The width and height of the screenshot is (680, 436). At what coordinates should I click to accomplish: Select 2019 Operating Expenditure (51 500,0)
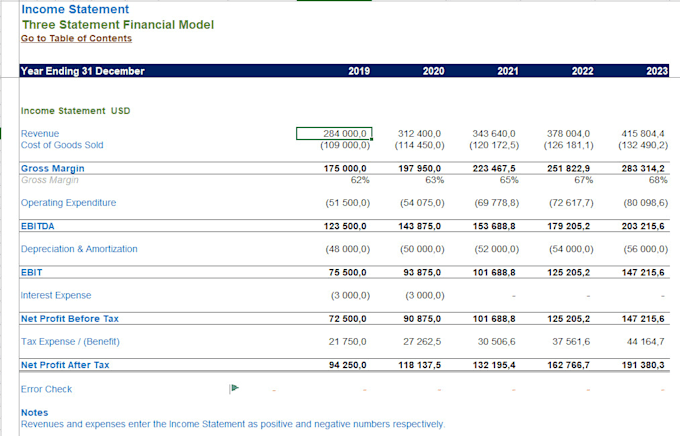click(348, 203)
